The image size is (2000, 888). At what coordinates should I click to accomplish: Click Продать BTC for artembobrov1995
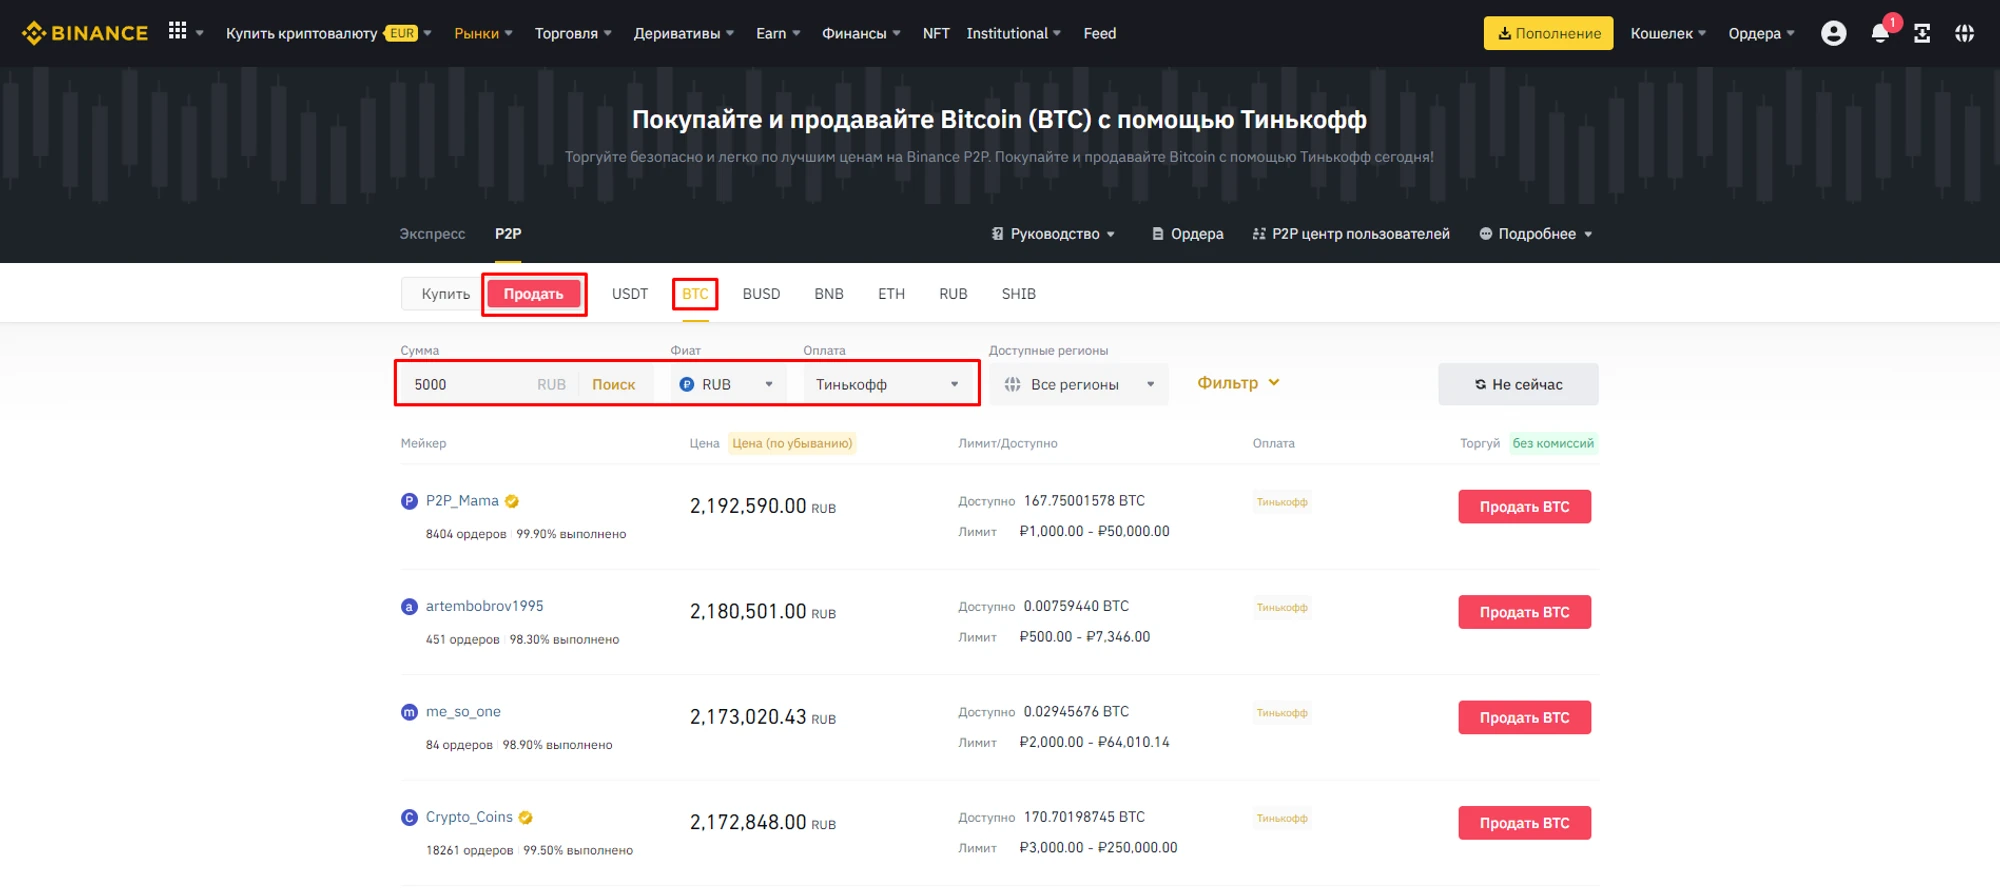click(x=1523, y=612)
